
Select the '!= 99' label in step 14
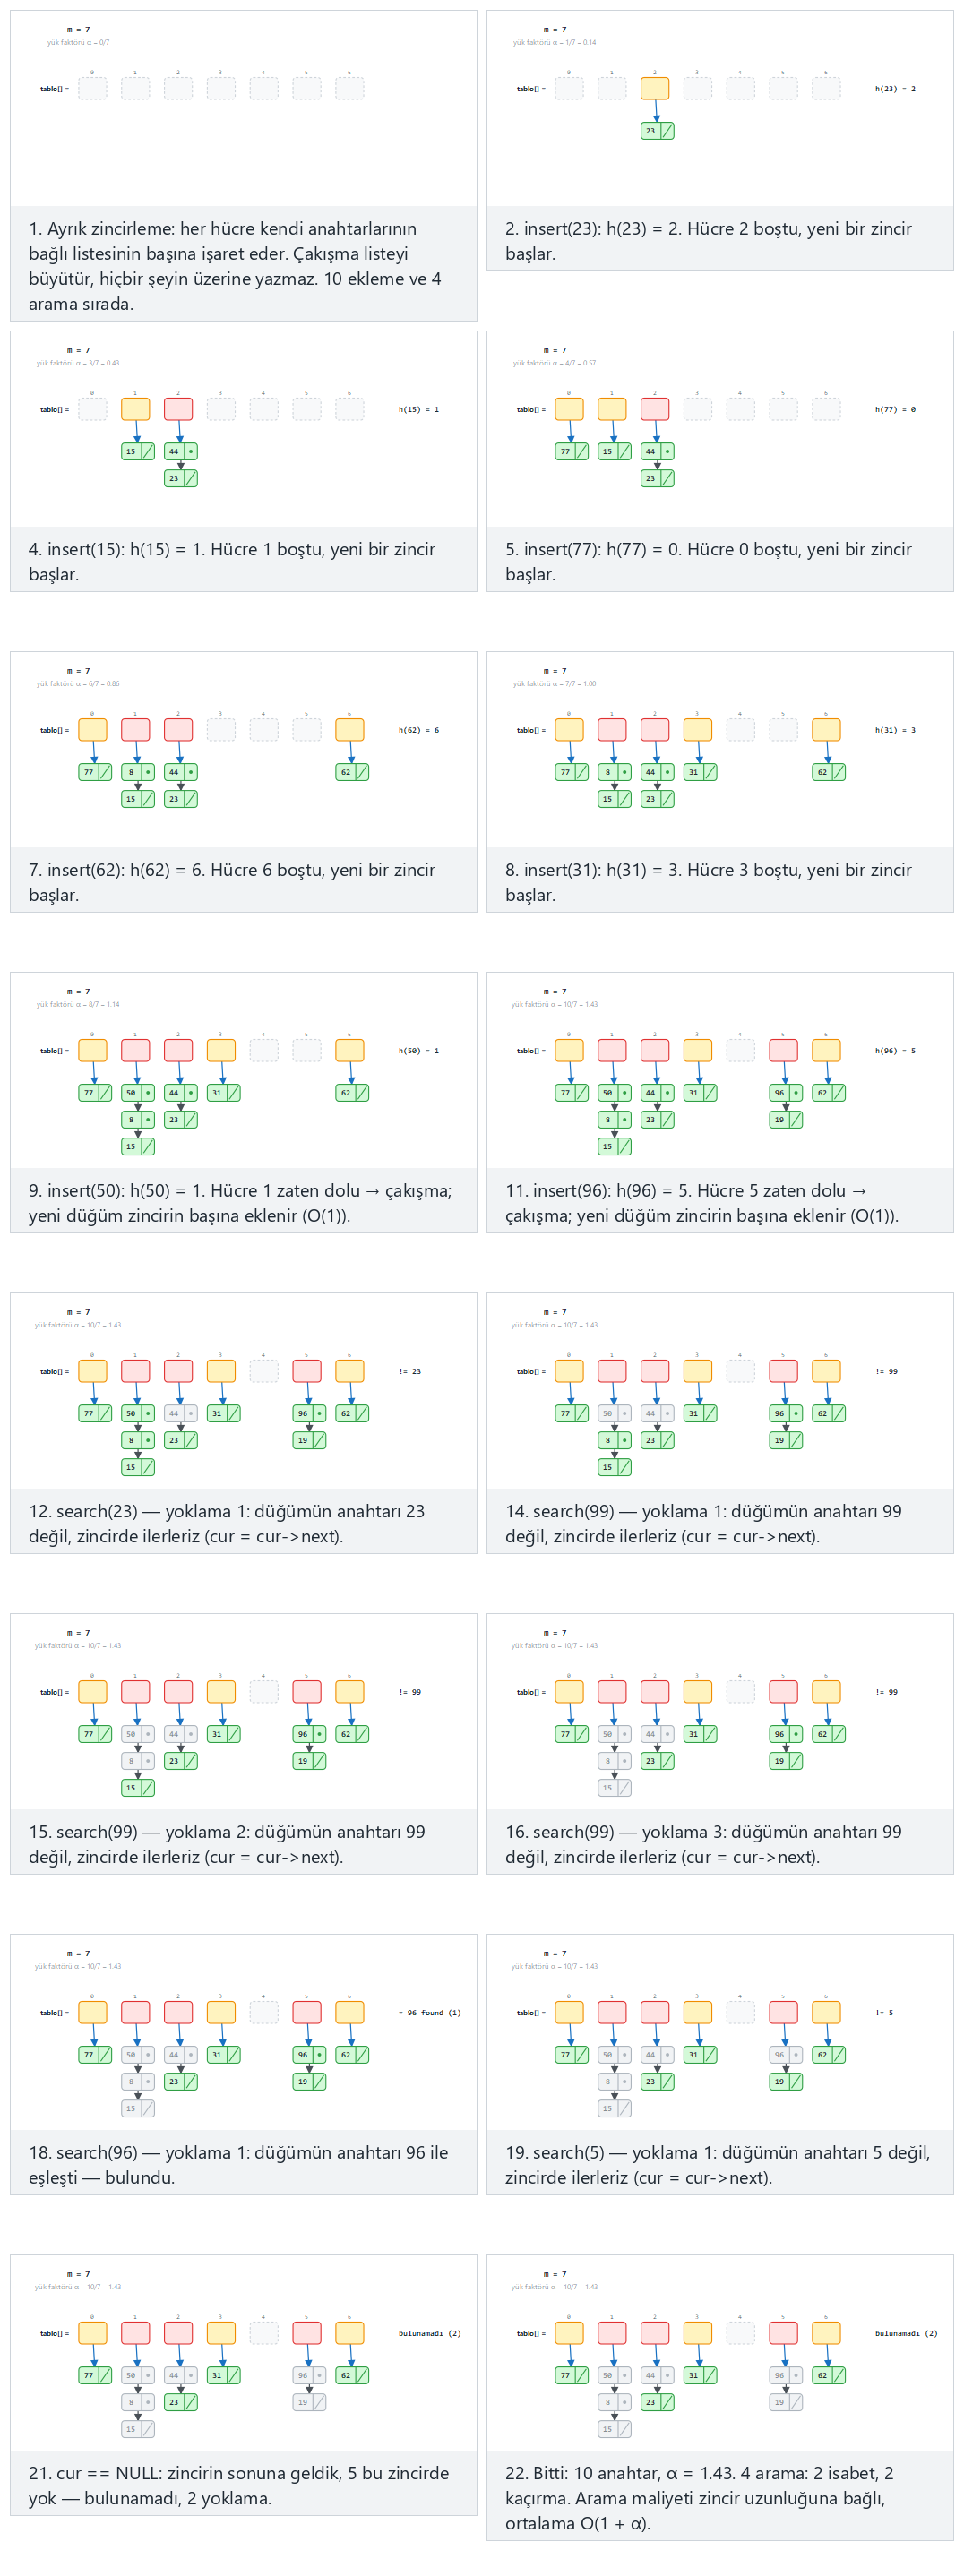click(886, 1372)
